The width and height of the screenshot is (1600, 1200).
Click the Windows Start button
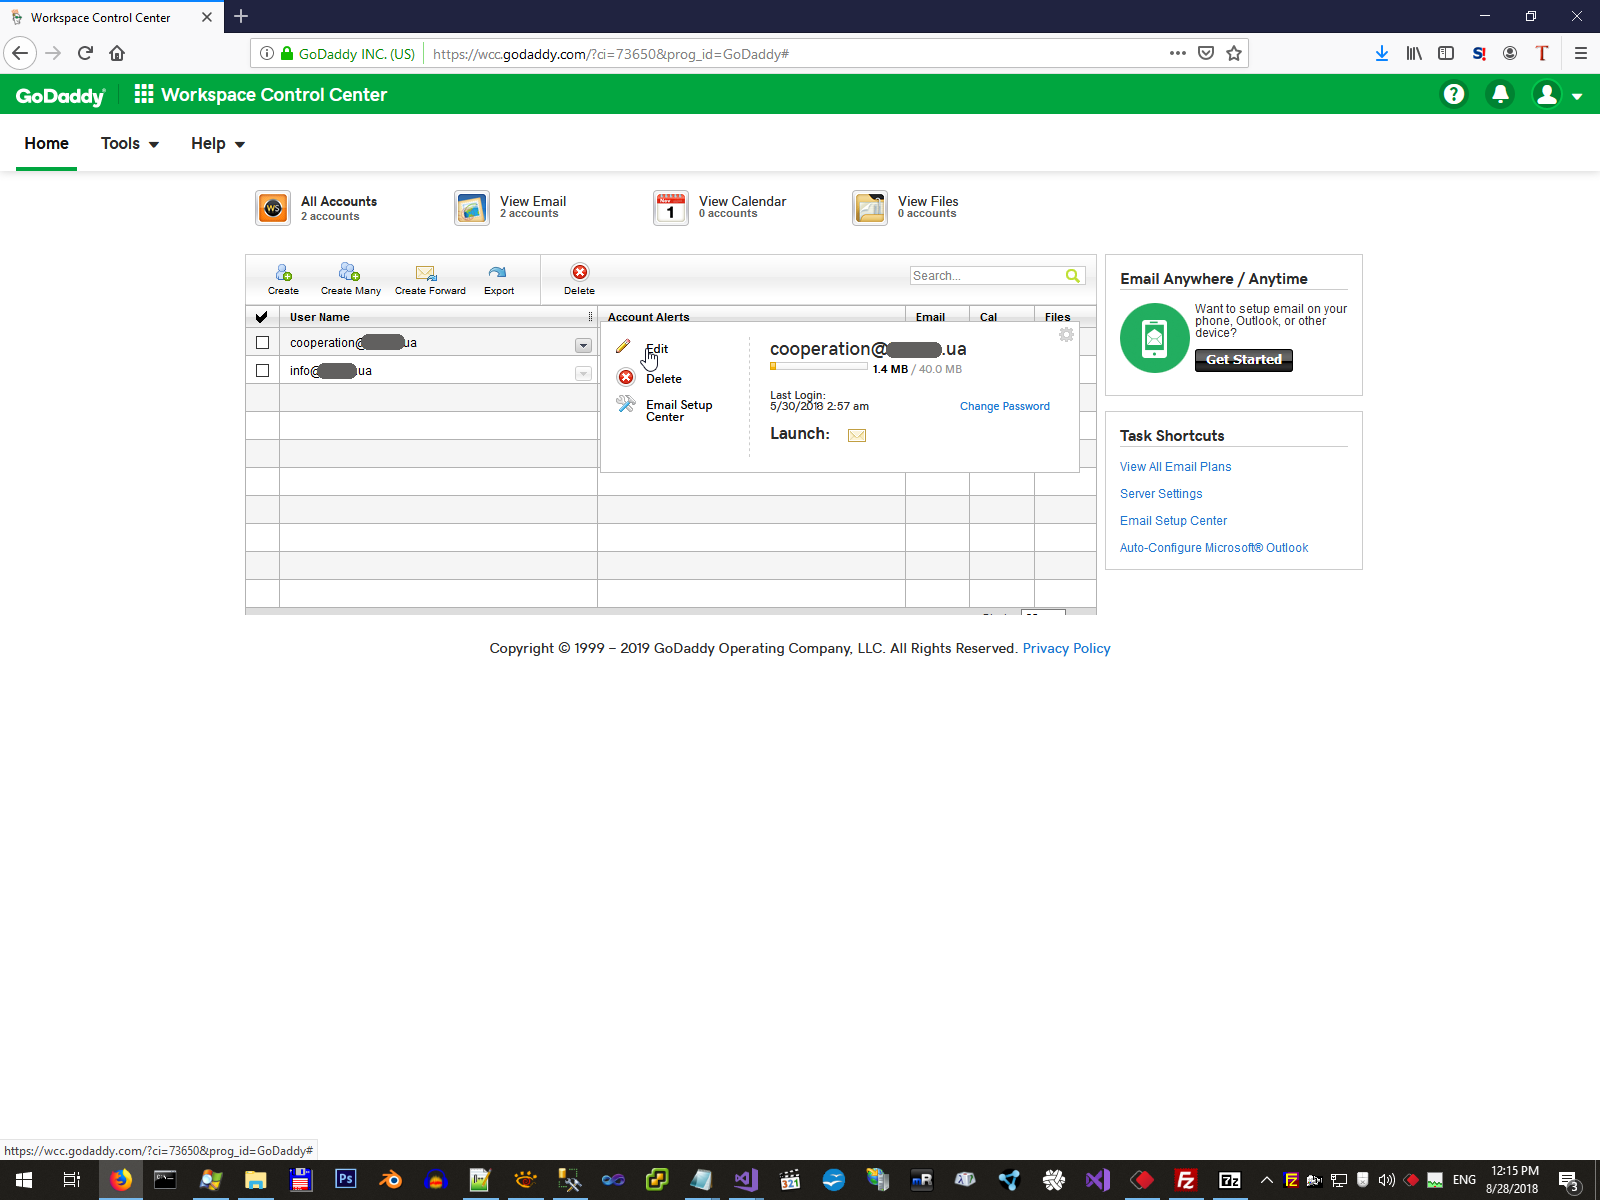[x=24, y=1180]
